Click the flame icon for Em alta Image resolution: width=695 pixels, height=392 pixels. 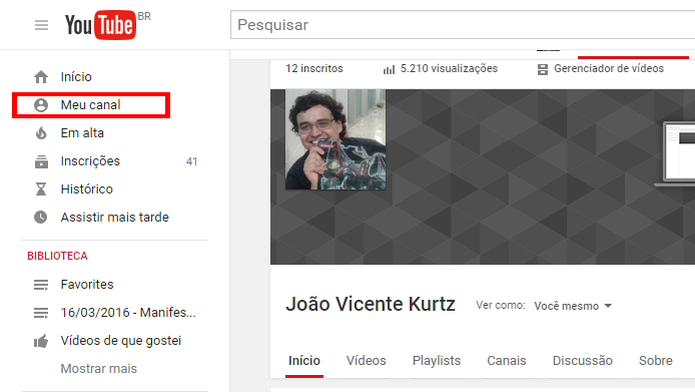[x=41, y=133]
